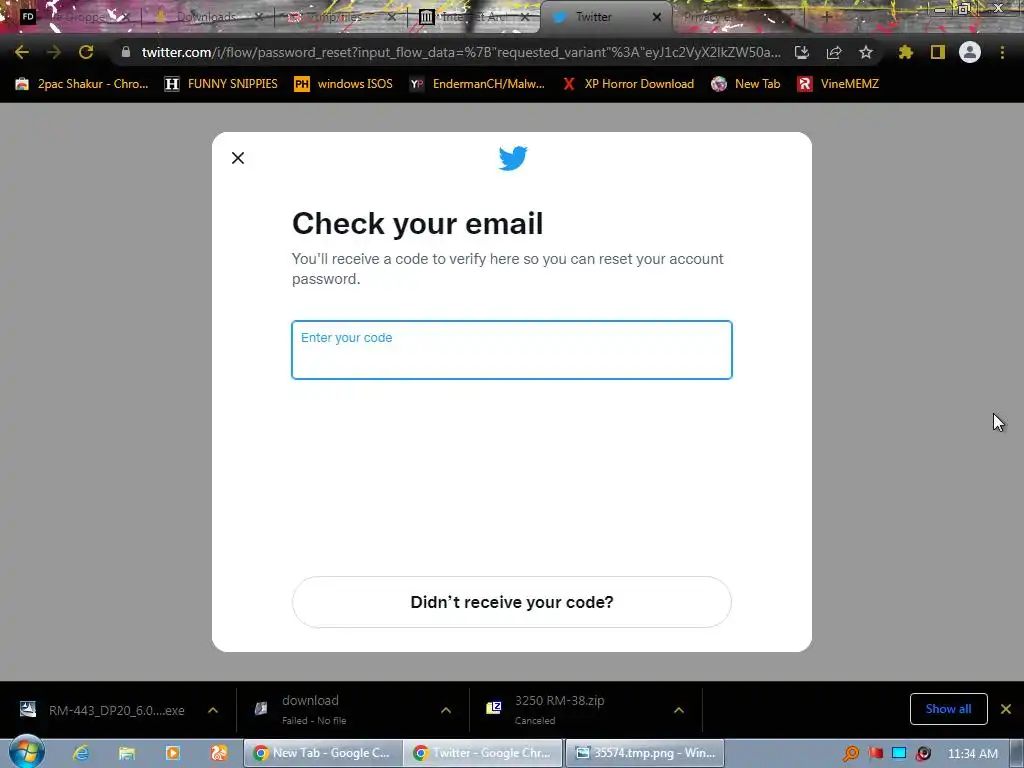Open EndermanCH/Malw... bookmark
This screenshot has height=768, width=1024.
click(477, 84)
